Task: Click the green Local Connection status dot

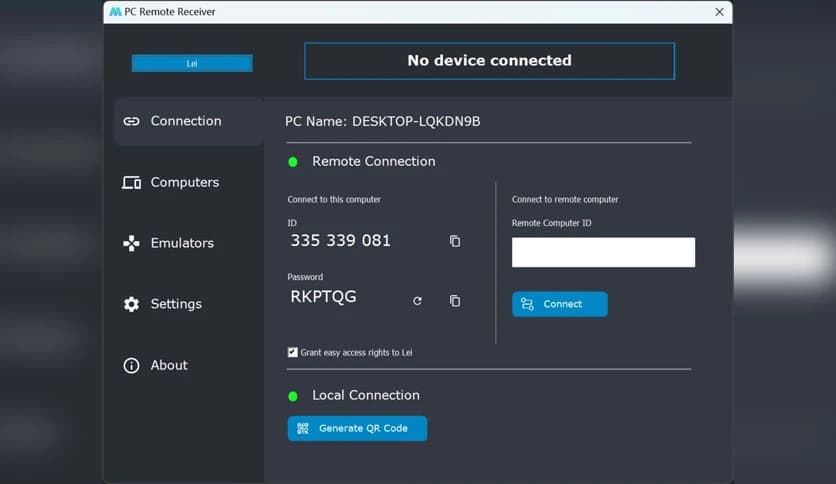Action: pyautogui.click(x=293, y=396)
